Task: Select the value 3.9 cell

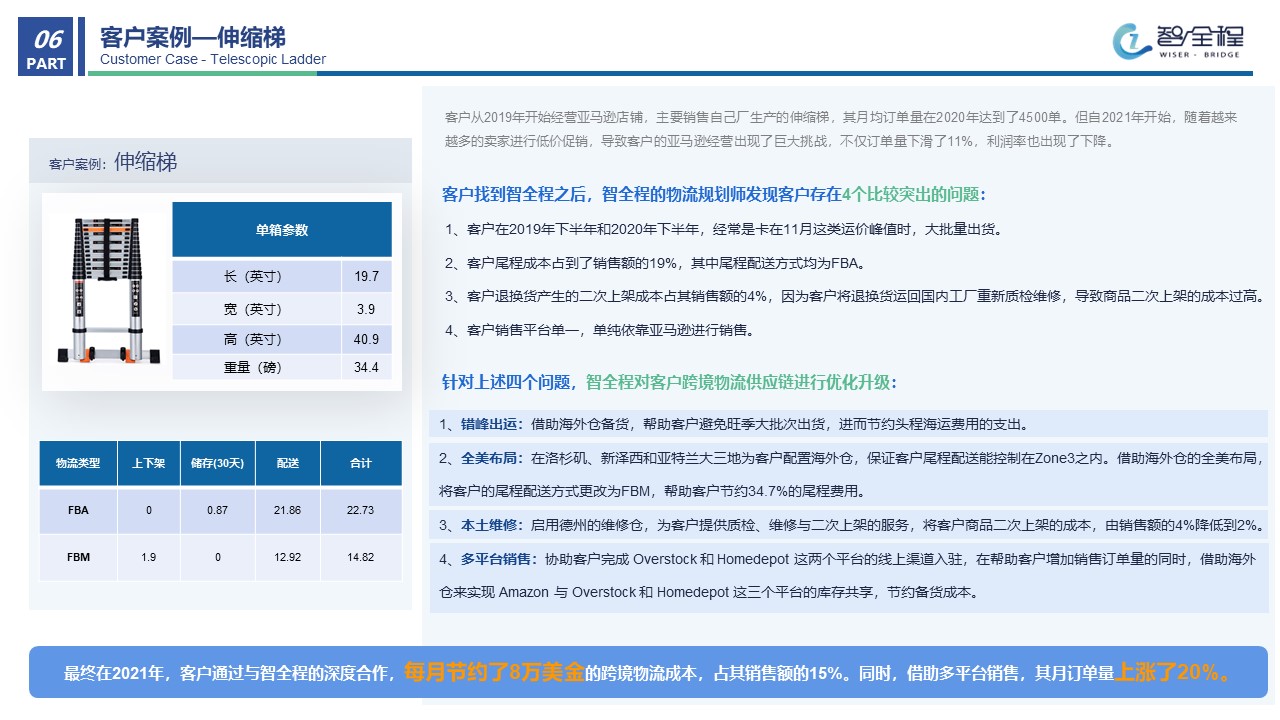Action: (367, 309)
